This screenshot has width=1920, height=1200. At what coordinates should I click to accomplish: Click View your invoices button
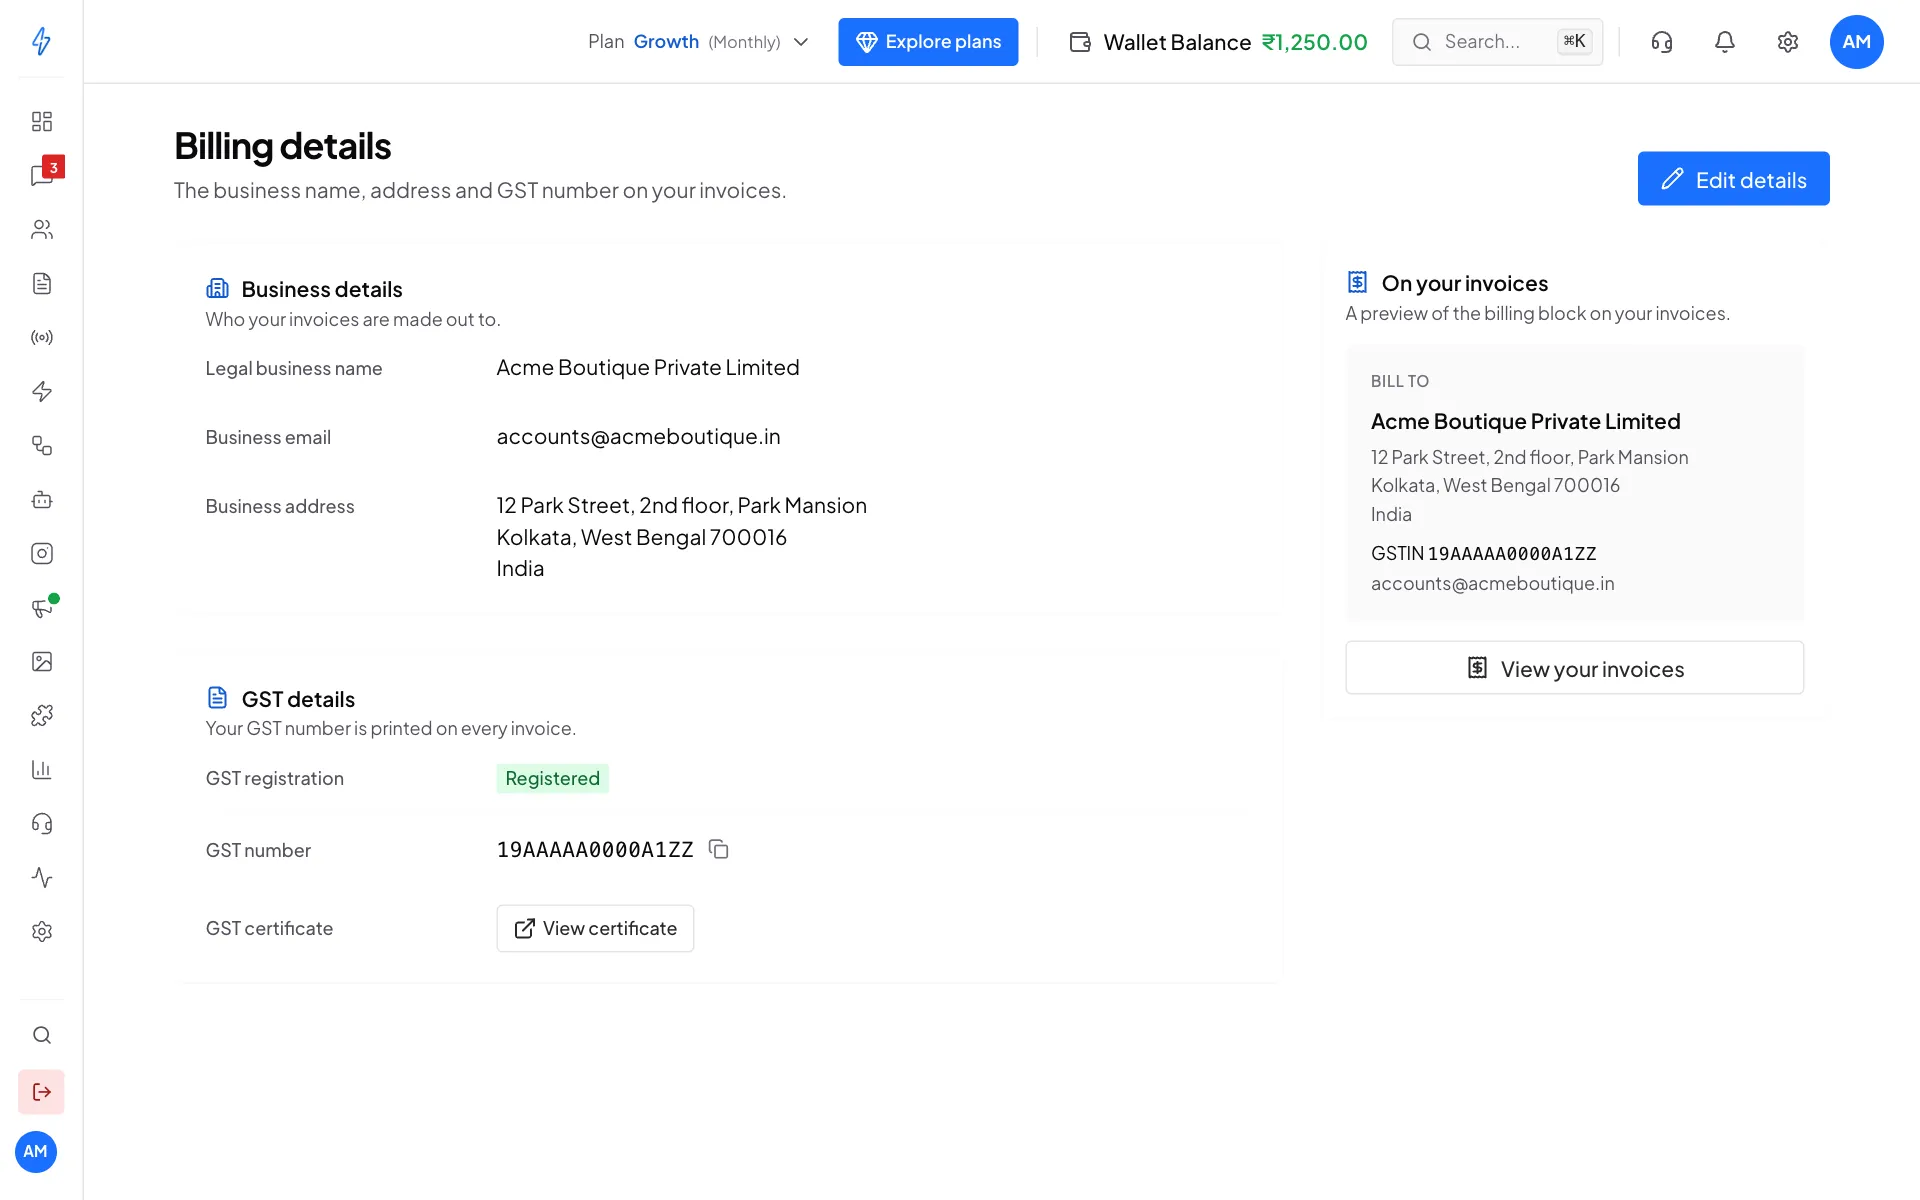(1574, 668)
